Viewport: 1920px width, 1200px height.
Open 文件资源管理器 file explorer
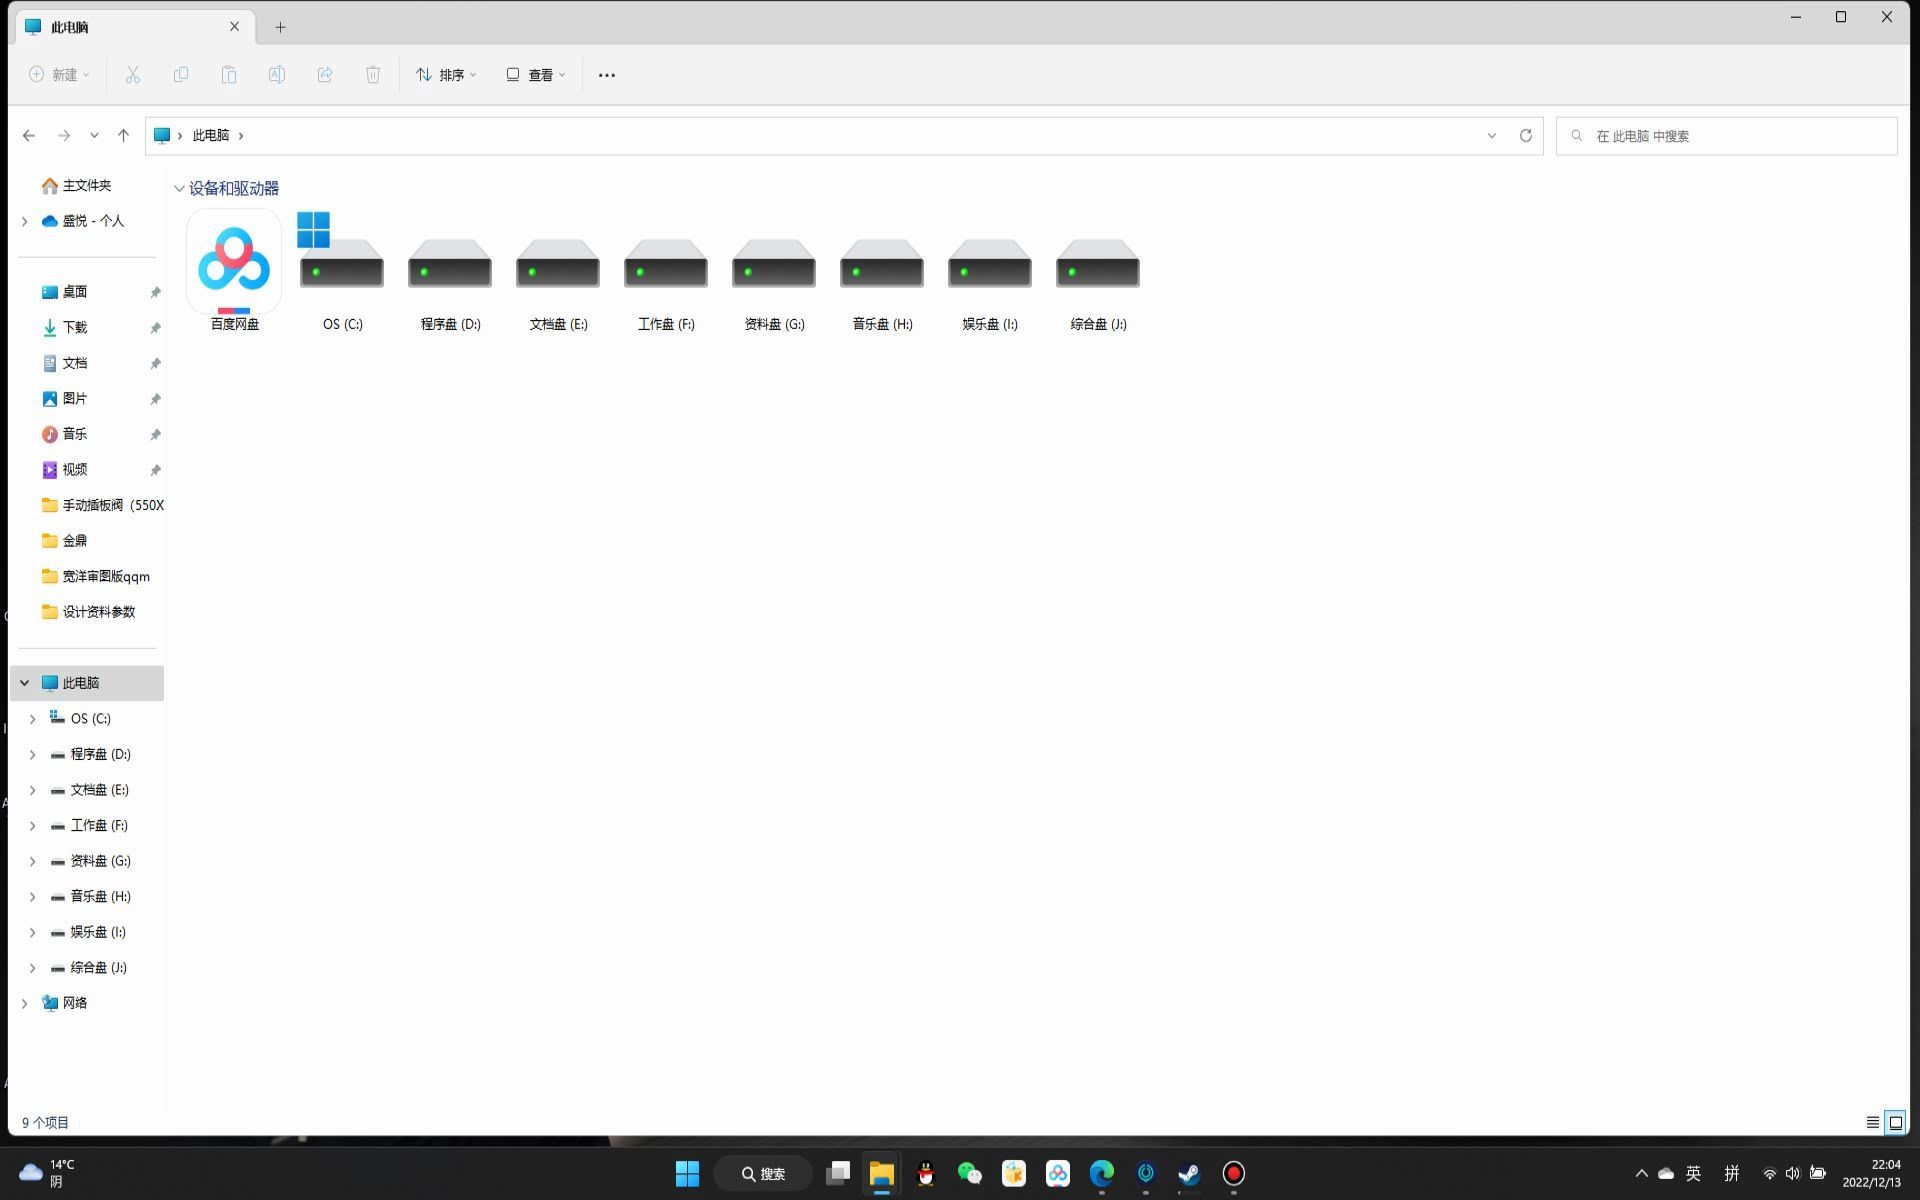click(x=882, y=1174)
